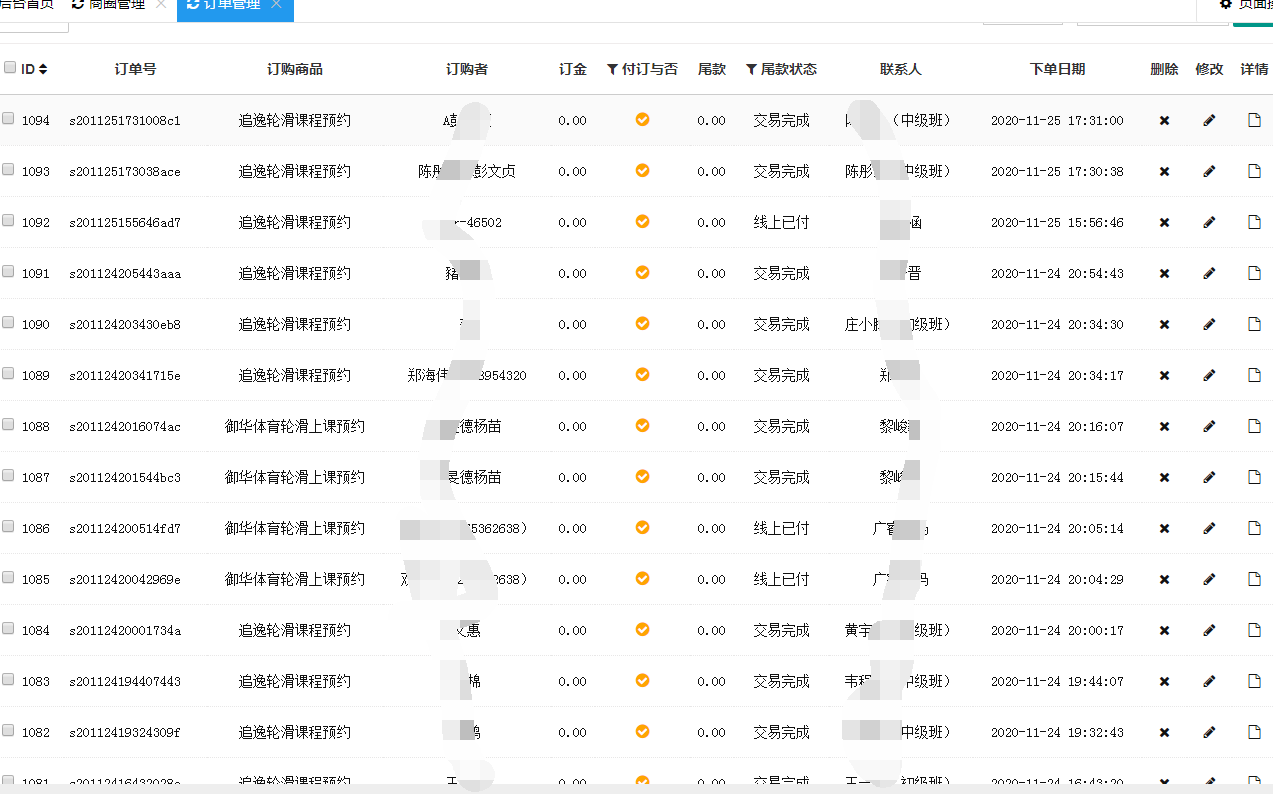Screen dimensions: 1273x794
Task: Toggle the select-all checkbox in header
Action: [10, 68]
